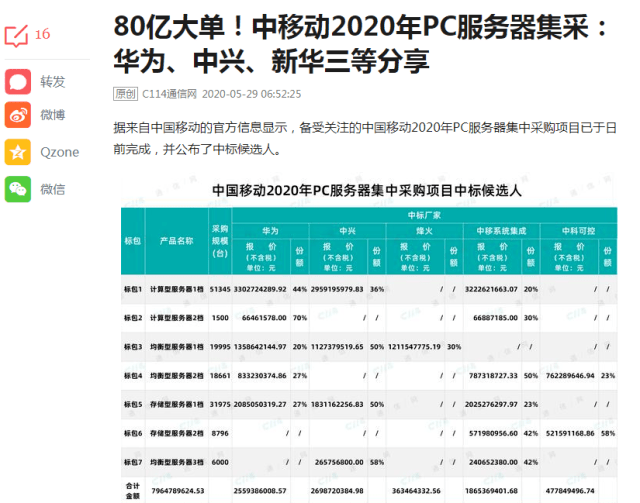Click the 合计金额 row label
This screenshot has width=640, height=503.
tap(133, 491)
